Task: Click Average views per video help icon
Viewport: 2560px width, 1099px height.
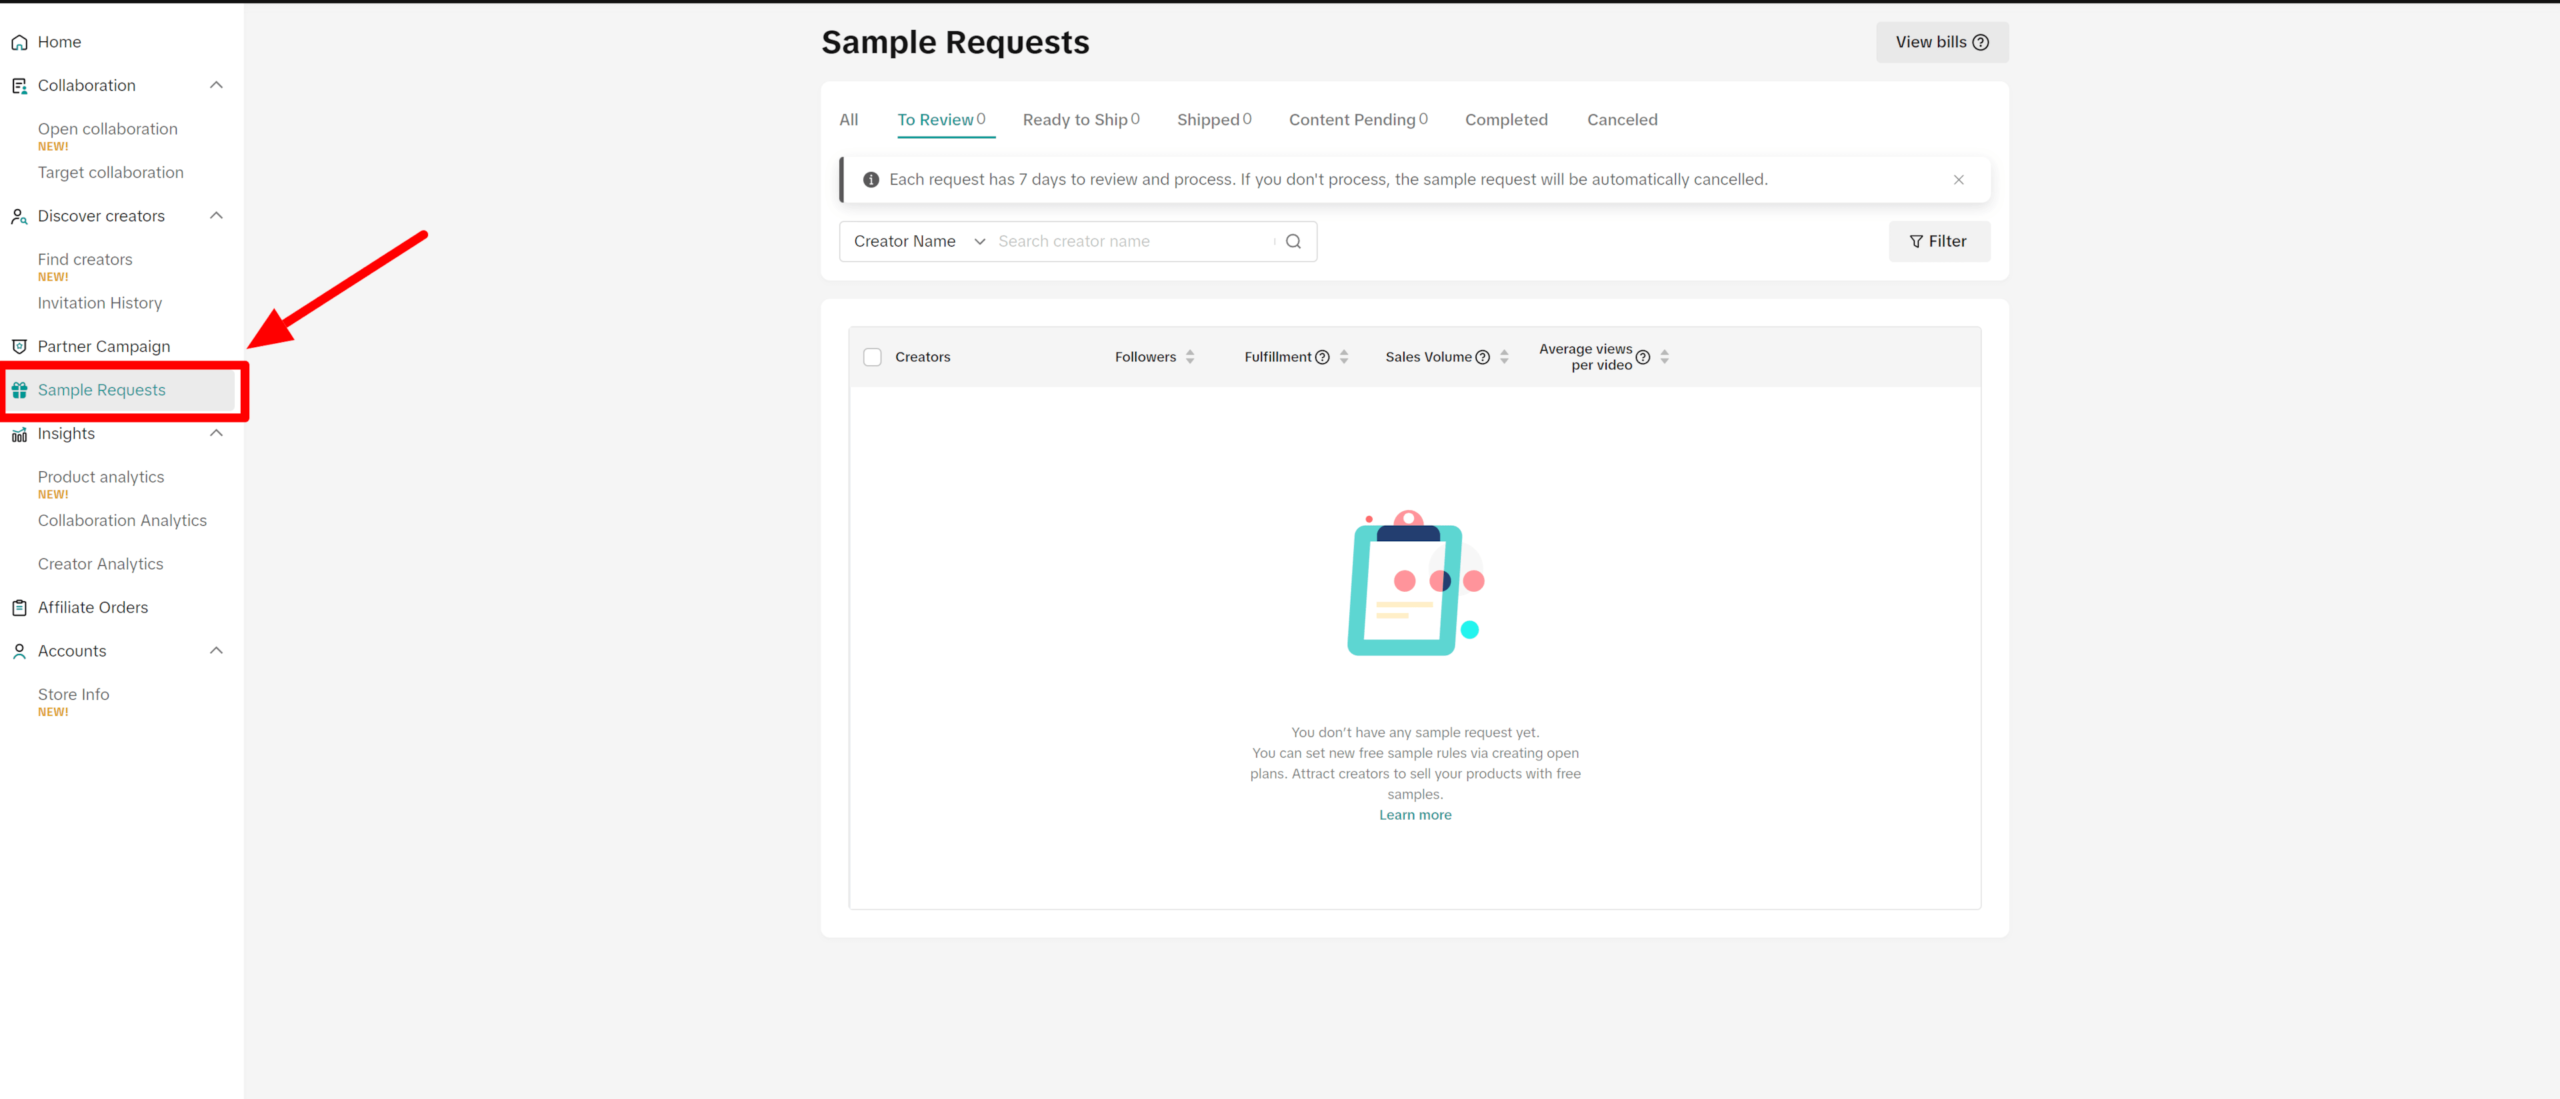Action: (1643, 357)
